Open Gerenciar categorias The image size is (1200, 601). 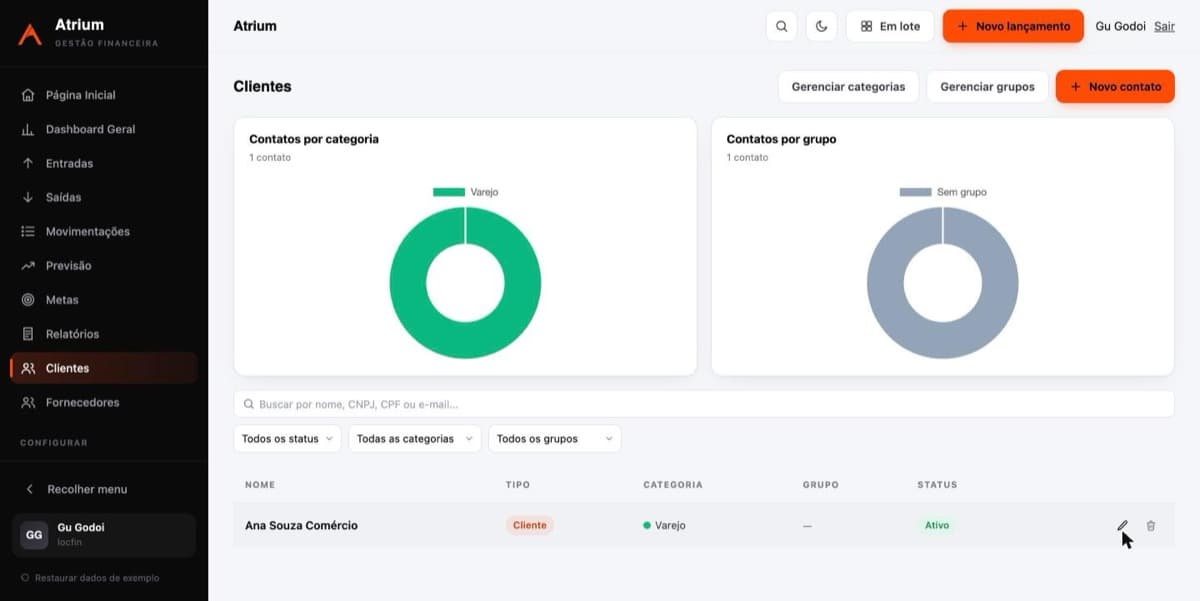click(848, 86)
